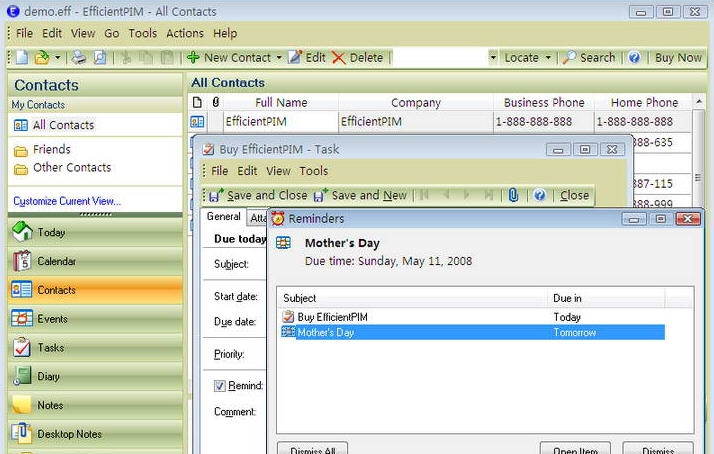This screenshot has height=454, width=714.
Task: Sort contacts by Full Name column header
Action: (281, 103)
